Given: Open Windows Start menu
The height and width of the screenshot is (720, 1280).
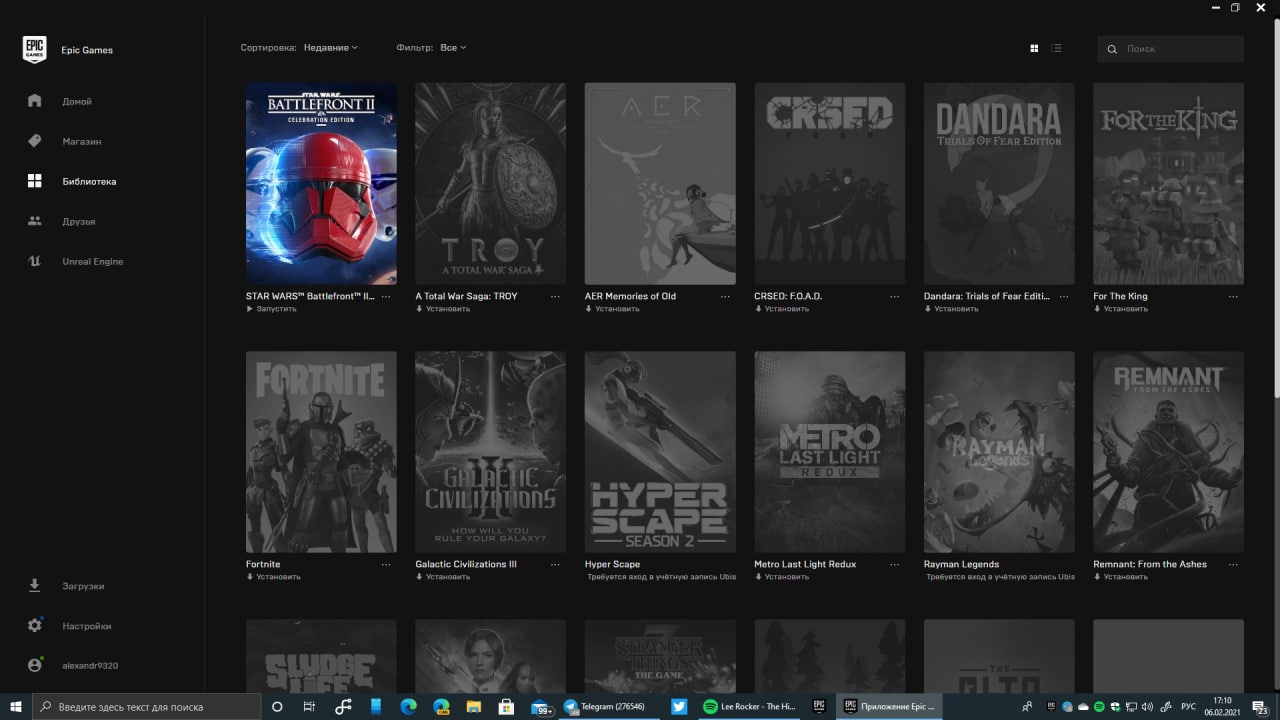Looking at the screenshot, I should (x=16, y=706).
